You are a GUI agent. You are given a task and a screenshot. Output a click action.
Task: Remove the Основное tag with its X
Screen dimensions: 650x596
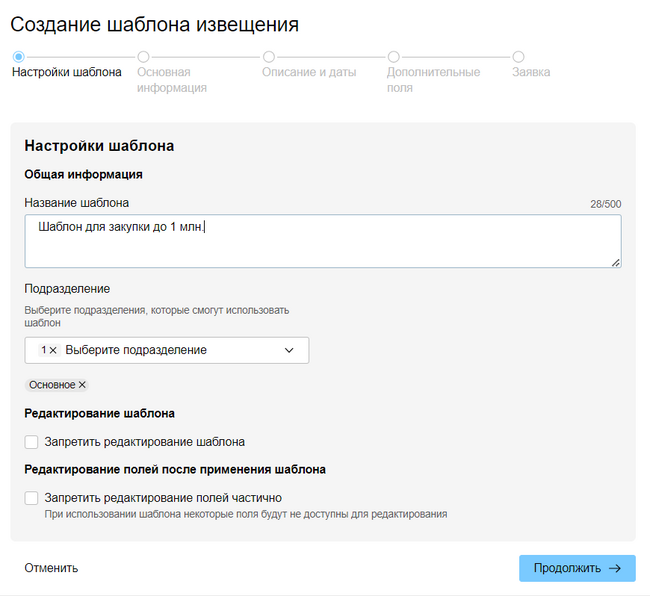(x=83, y=385)
